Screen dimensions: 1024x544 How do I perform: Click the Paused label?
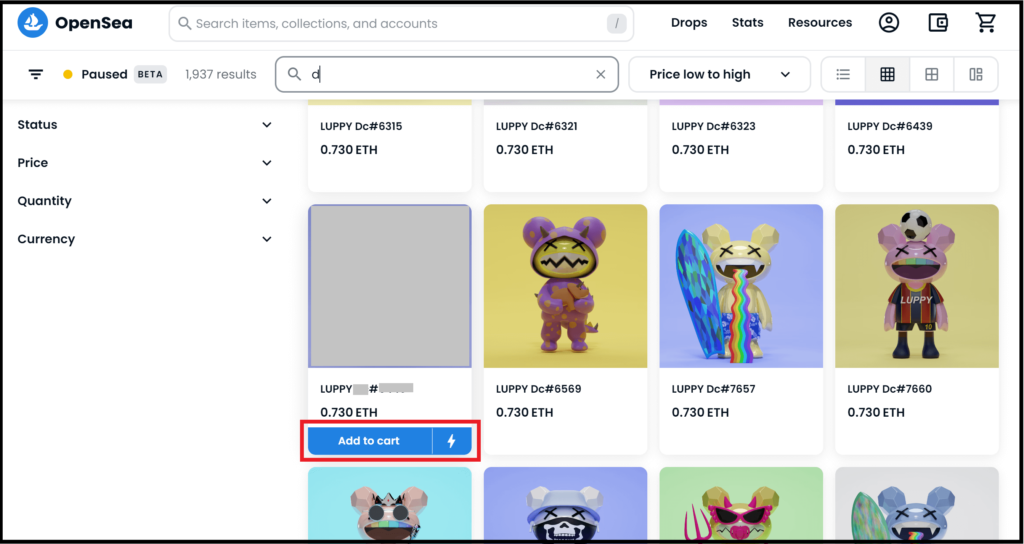coord(104,74)
